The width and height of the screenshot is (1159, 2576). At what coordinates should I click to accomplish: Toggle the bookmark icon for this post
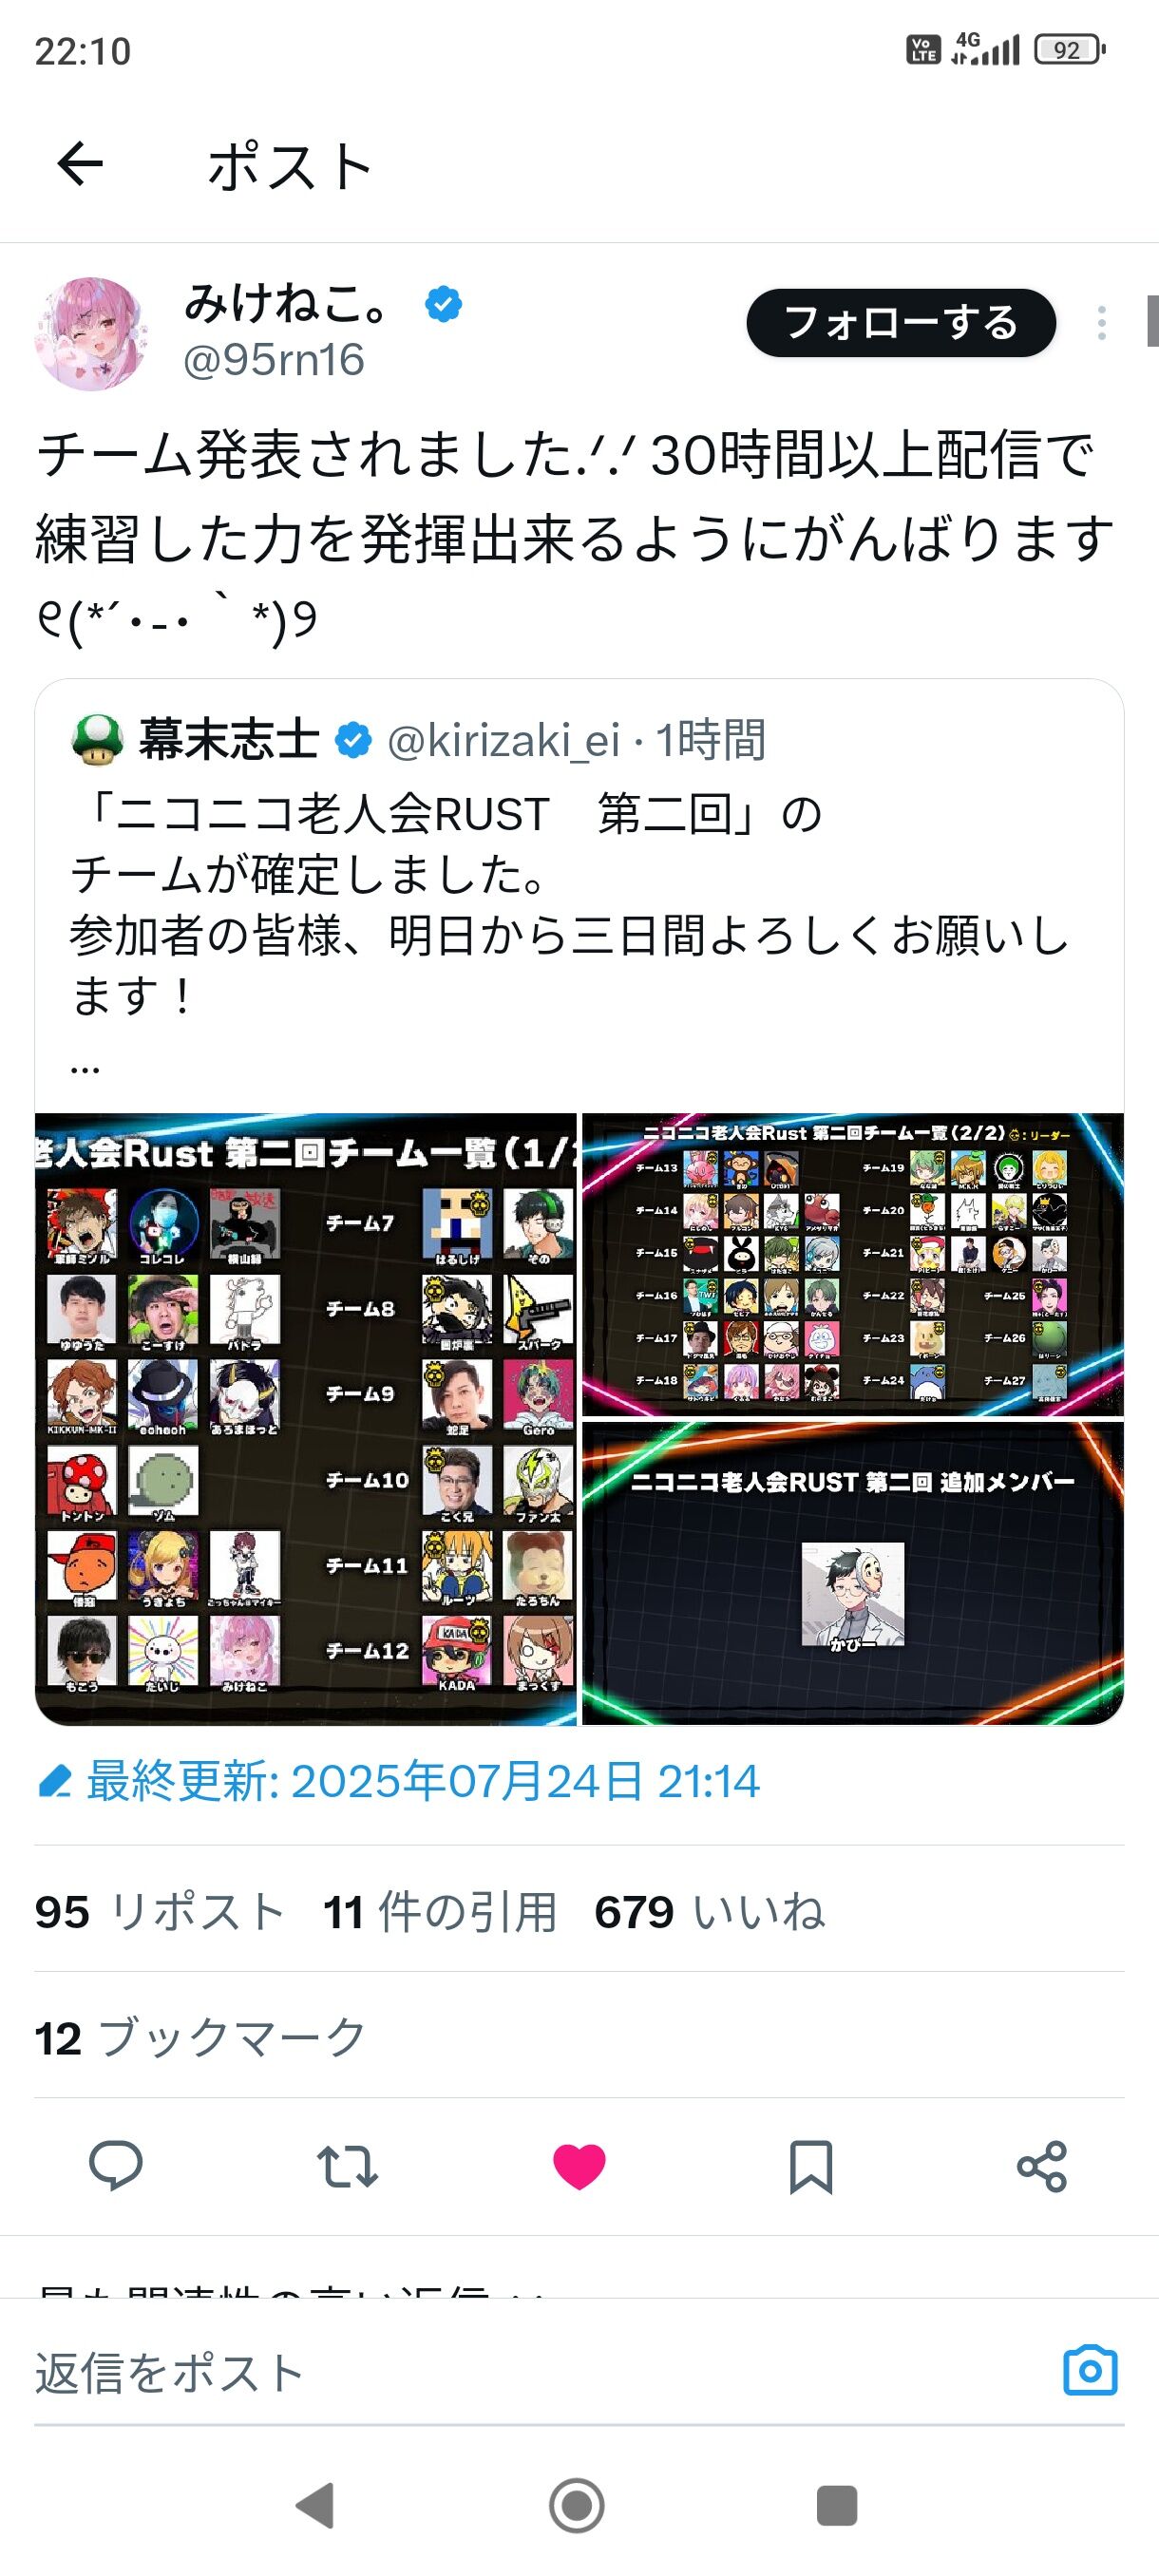click(810, 2167)
